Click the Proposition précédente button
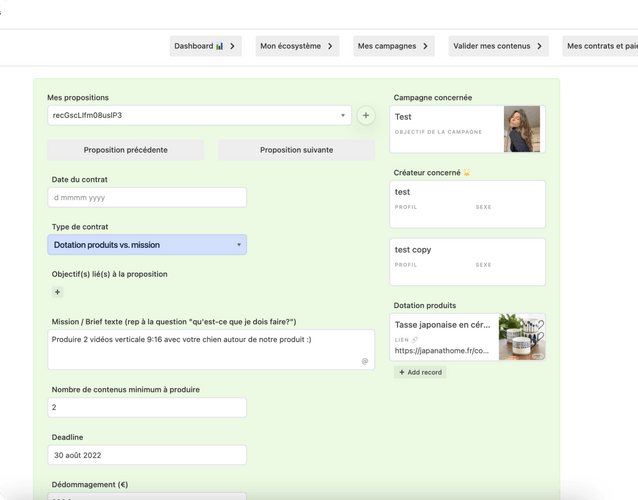638x500 pixels. point(126,150)
